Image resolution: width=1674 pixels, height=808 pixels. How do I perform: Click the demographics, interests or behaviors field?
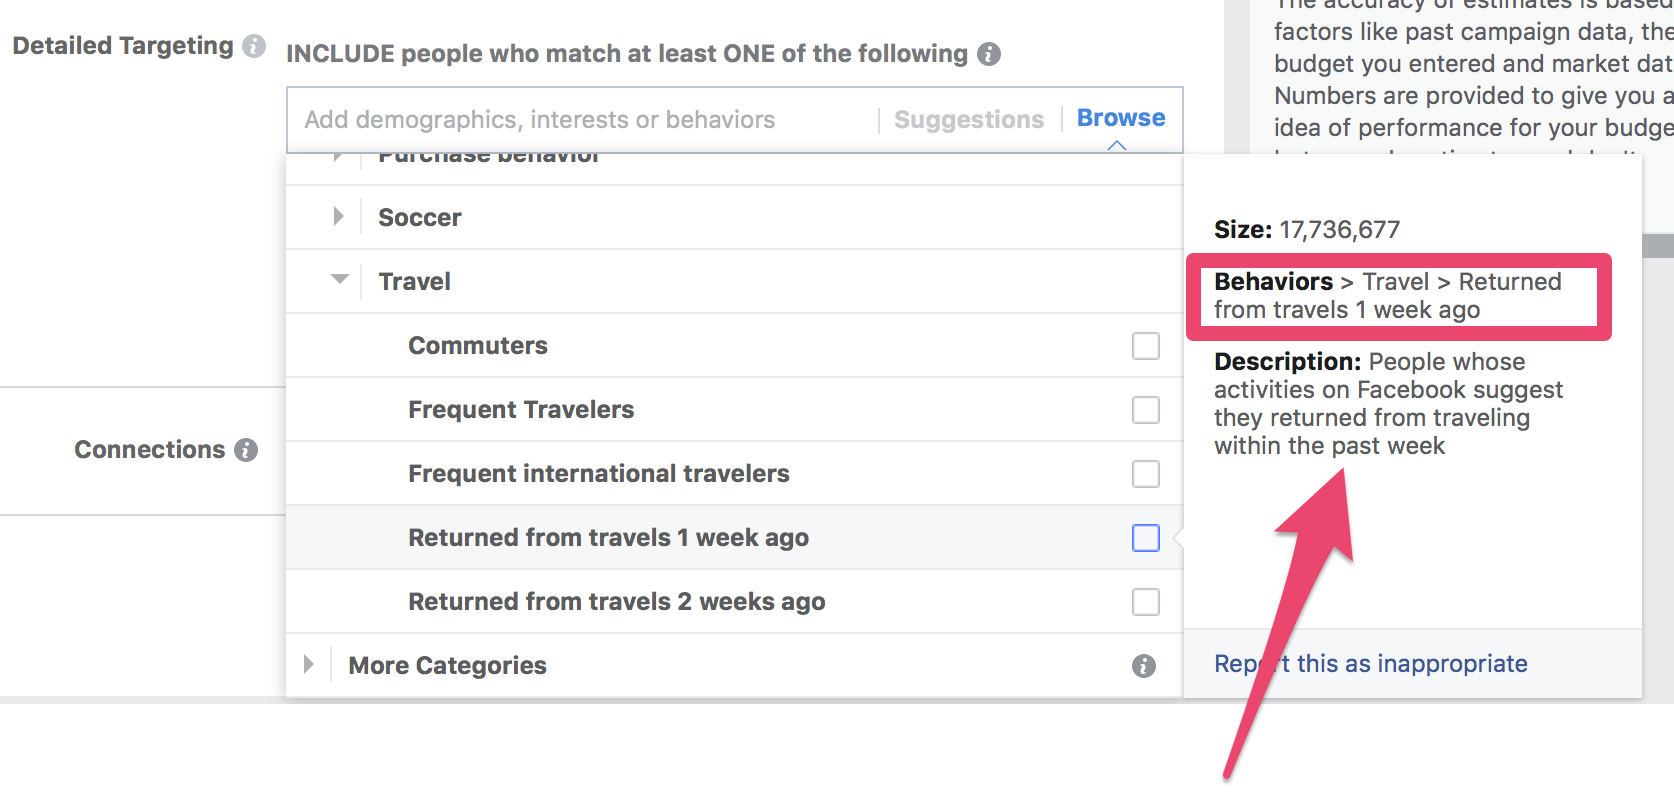point(582,120)
